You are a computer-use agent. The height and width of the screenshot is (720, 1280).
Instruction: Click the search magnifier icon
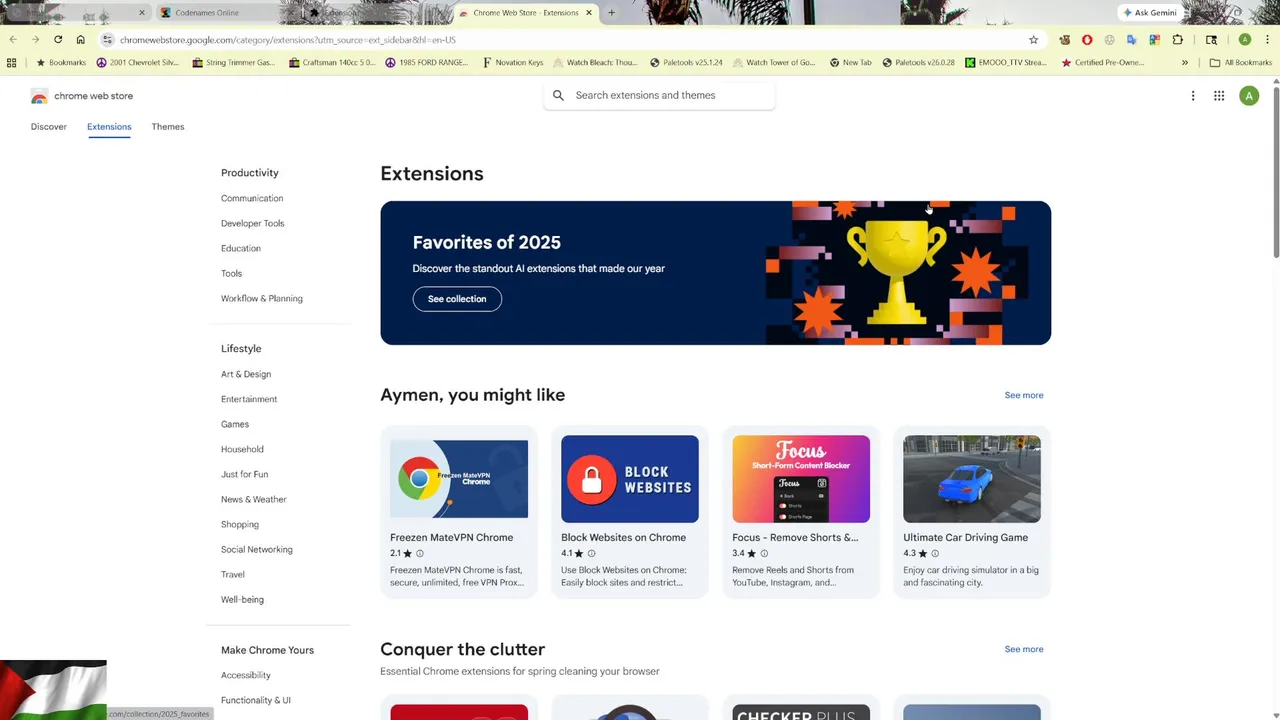pyautogui.click(x=558, y=95)
